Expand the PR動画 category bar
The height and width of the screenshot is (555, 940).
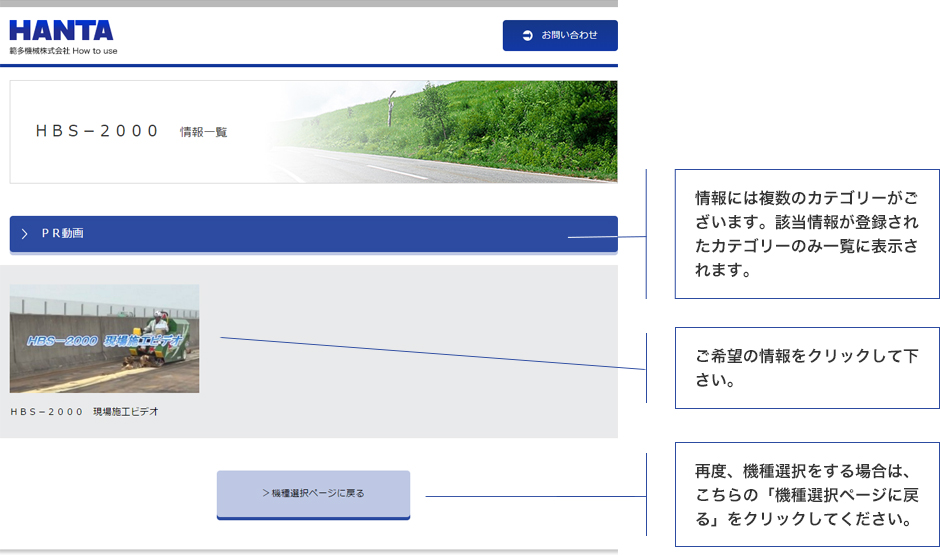(x=314, y=234)
